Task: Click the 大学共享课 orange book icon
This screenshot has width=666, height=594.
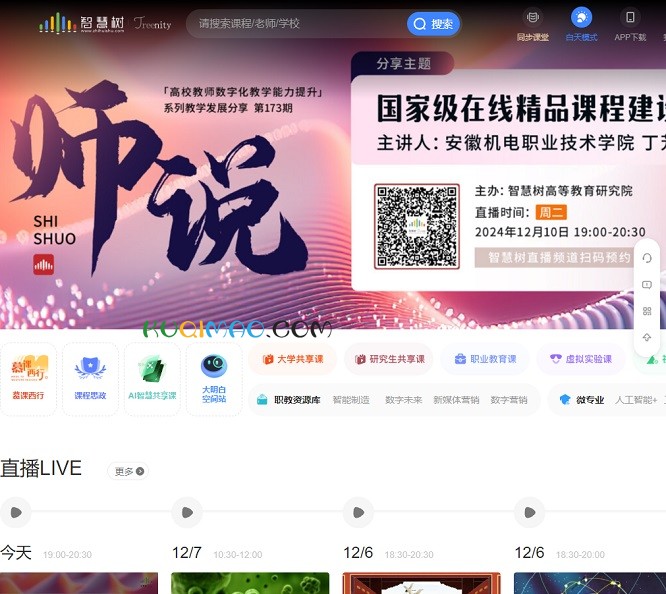Action: coord(268,359)
